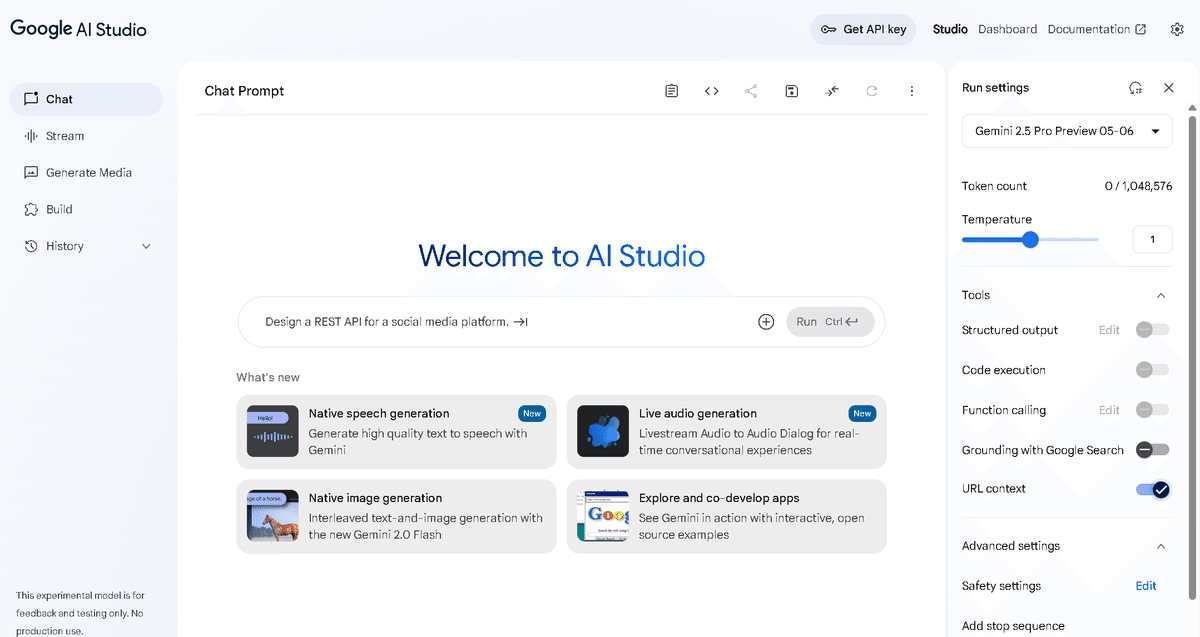The height and width of the screenshot is (637, 1200).
Task: Share the chat prompt via share icon
Action: tap(751, 90)
